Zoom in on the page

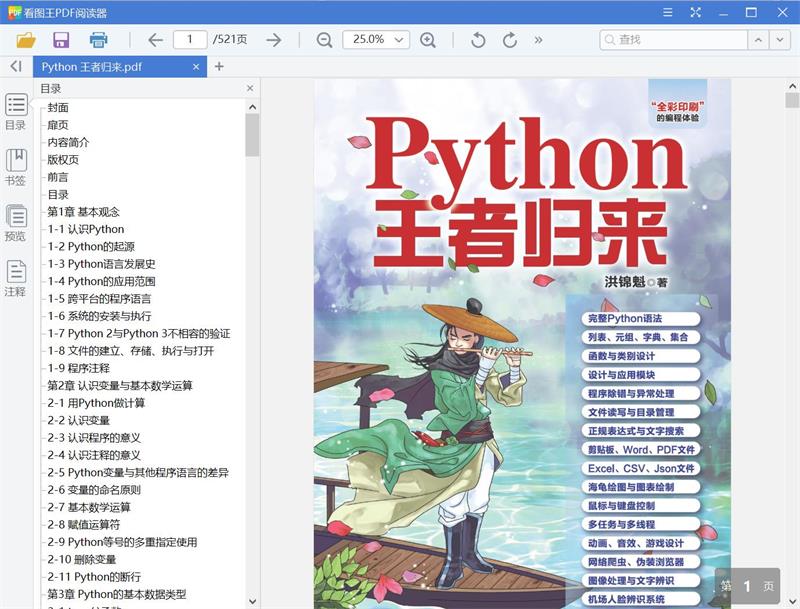tap(428, 40)
